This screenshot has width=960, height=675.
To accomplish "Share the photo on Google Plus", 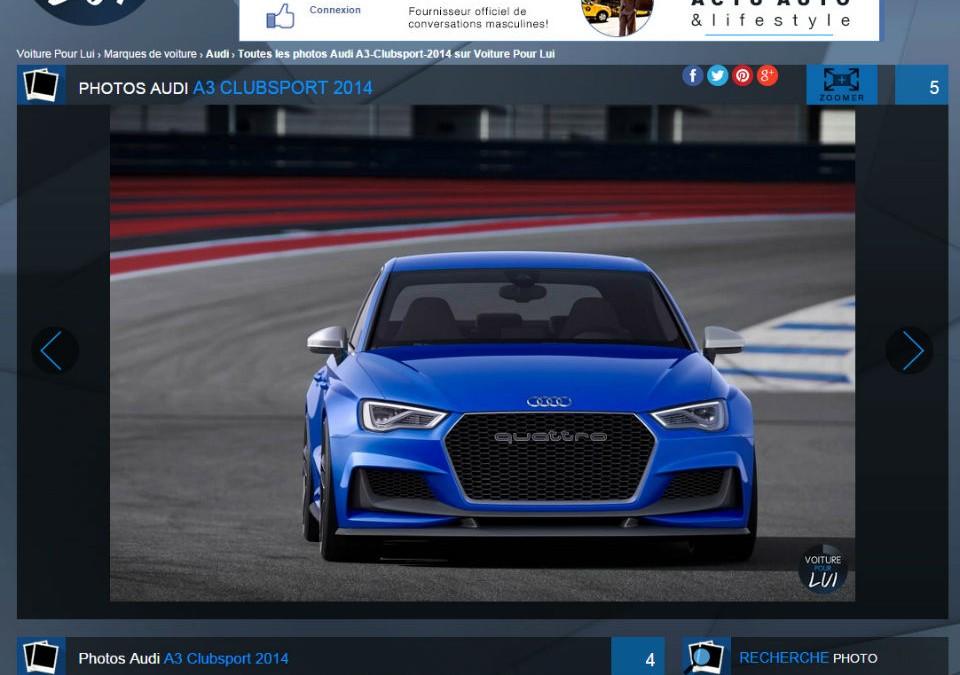I will pos(767,76).
